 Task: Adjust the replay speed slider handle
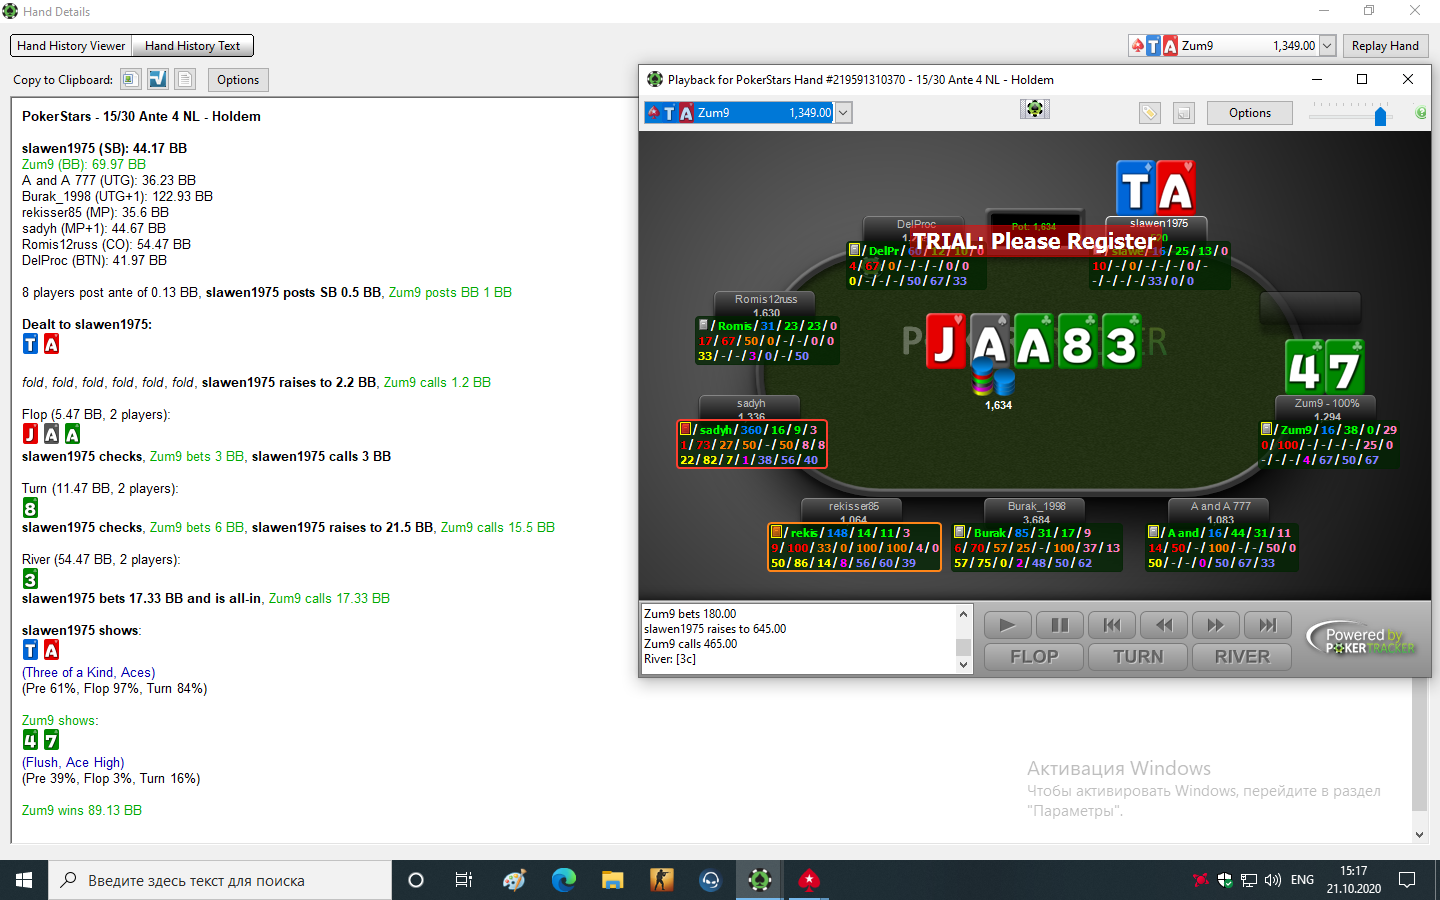(x=1380, y=117)
